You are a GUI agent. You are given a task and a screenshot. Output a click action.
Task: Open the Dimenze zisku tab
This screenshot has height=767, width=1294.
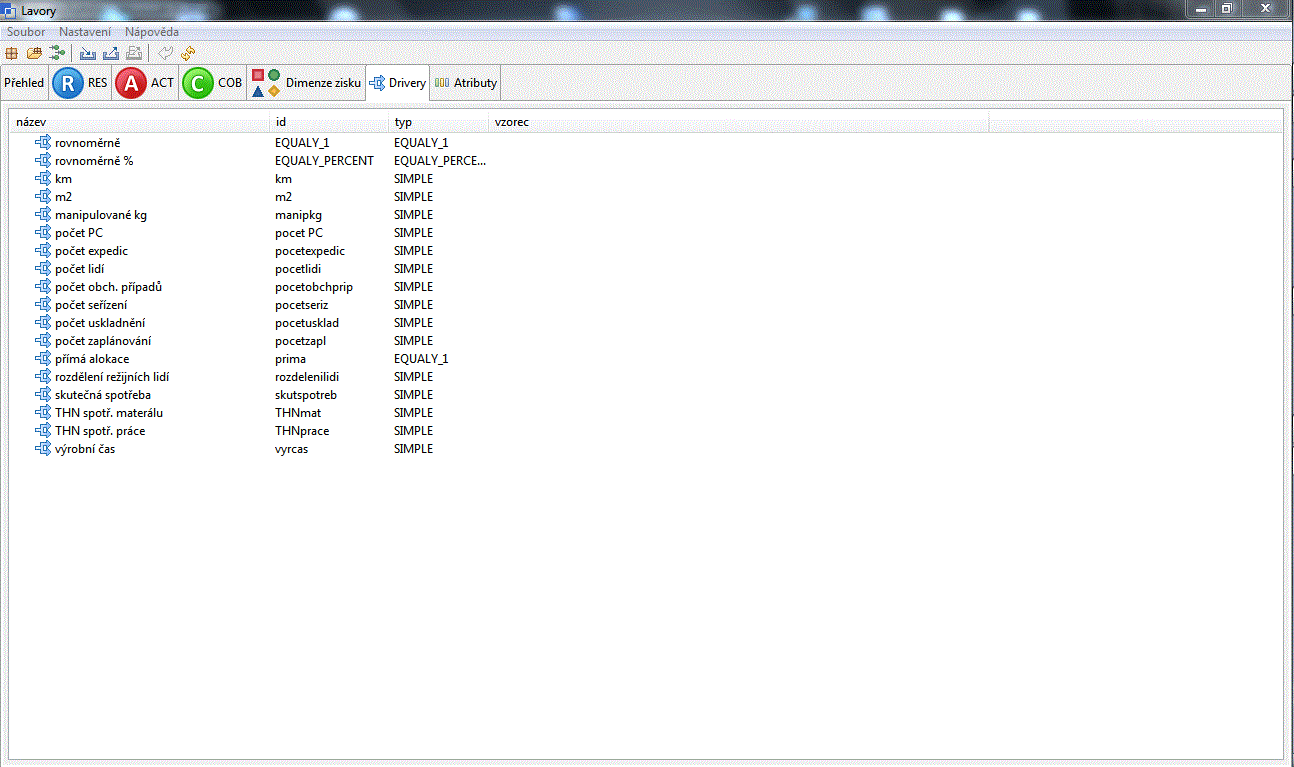point(306,83)
